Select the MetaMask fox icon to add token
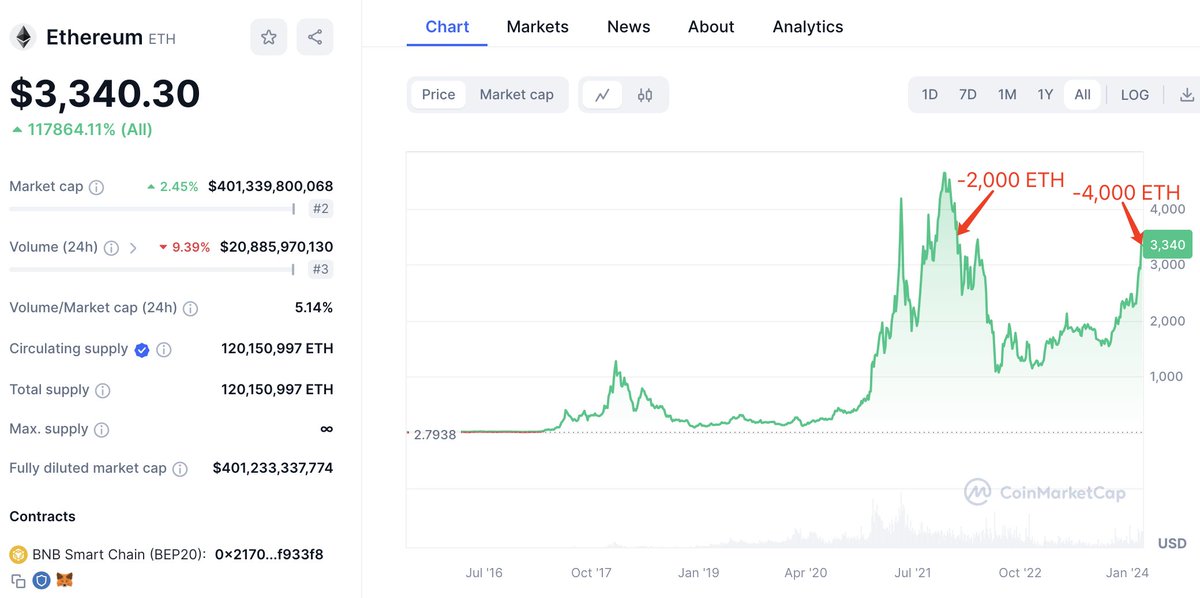Viewport: 1200px width, 598px height. coord(64,580)
